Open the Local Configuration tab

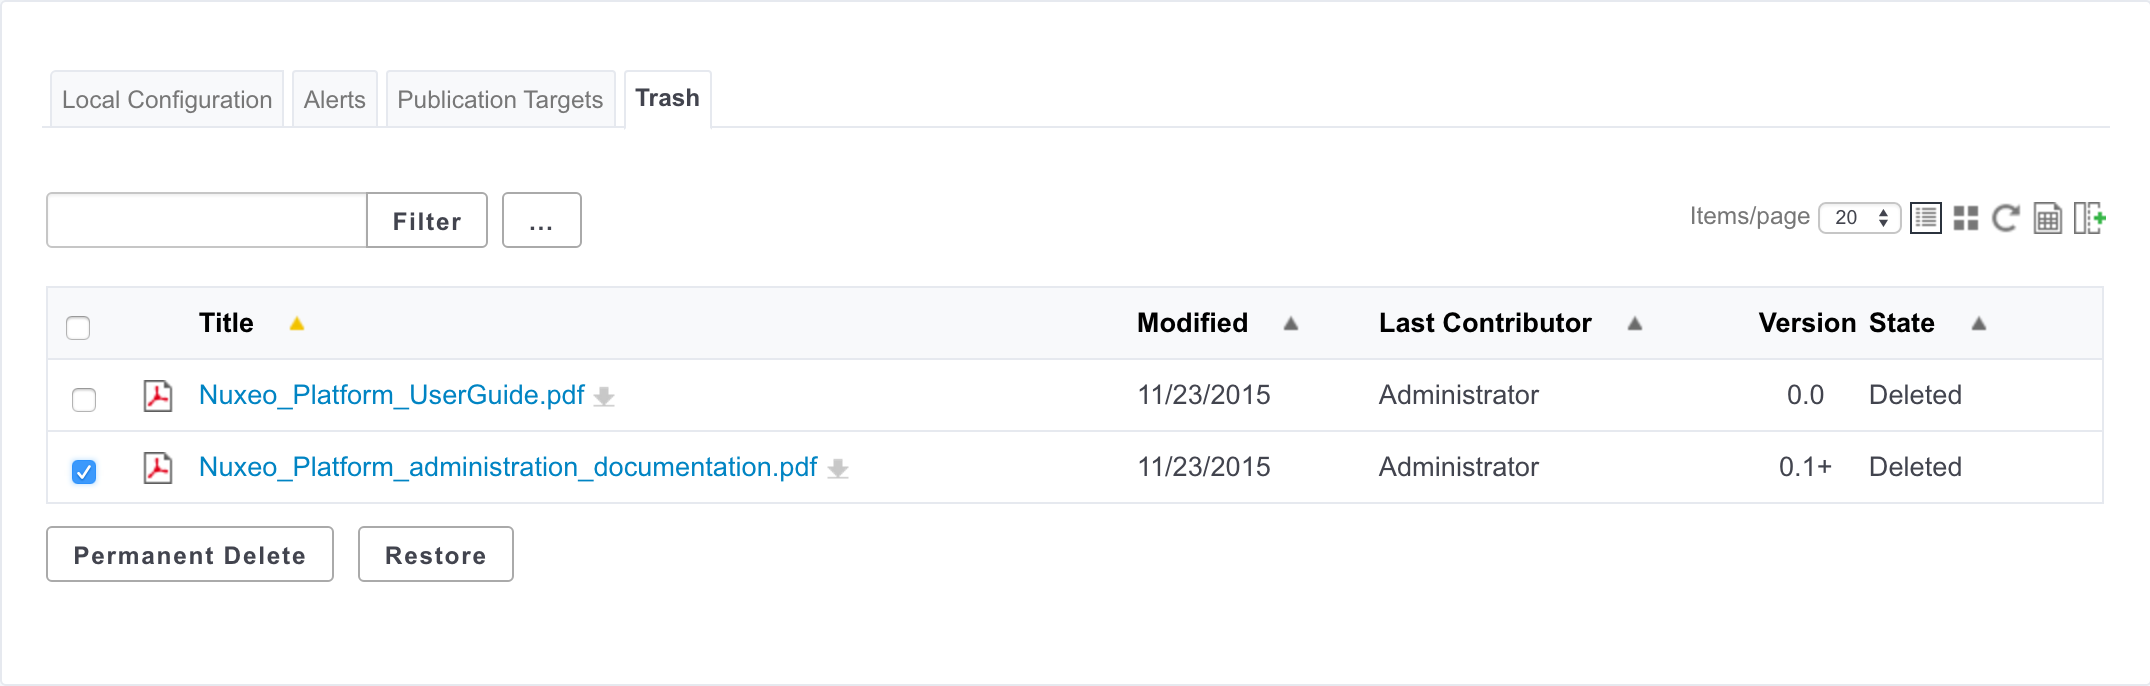(x=167, y=99)
